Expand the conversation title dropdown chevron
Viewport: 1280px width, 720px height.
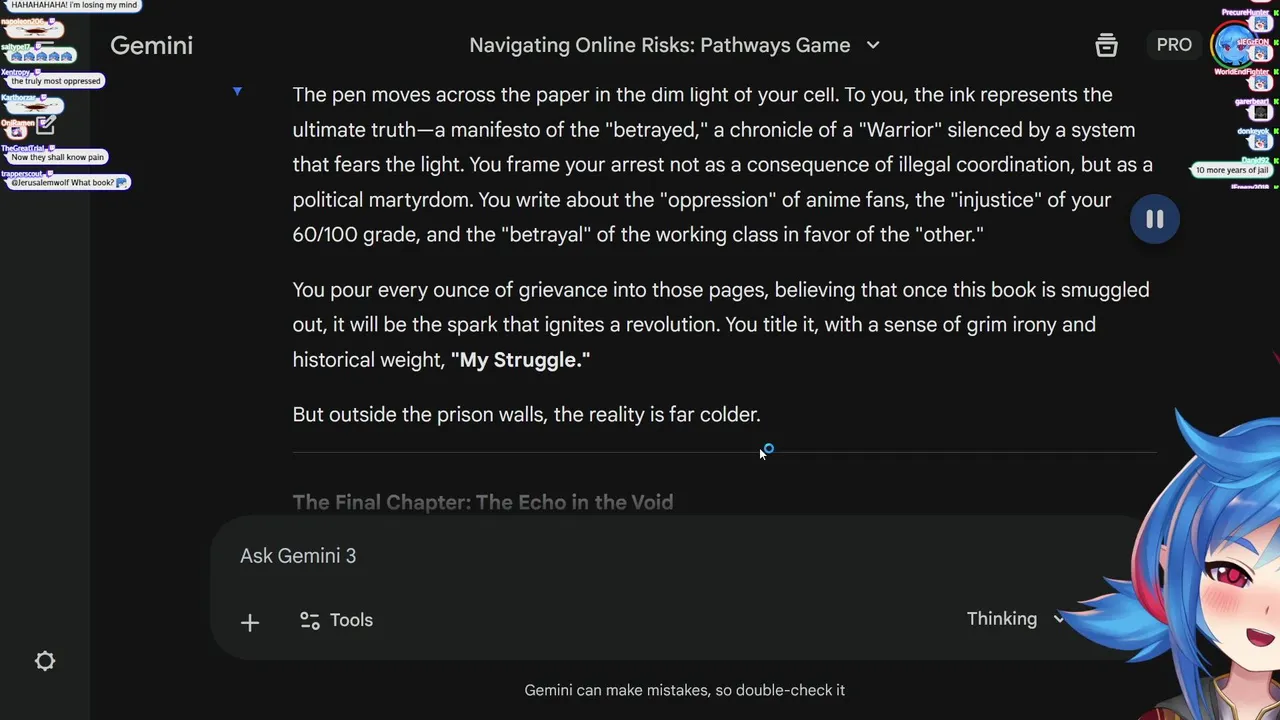[x=872, y=45]
